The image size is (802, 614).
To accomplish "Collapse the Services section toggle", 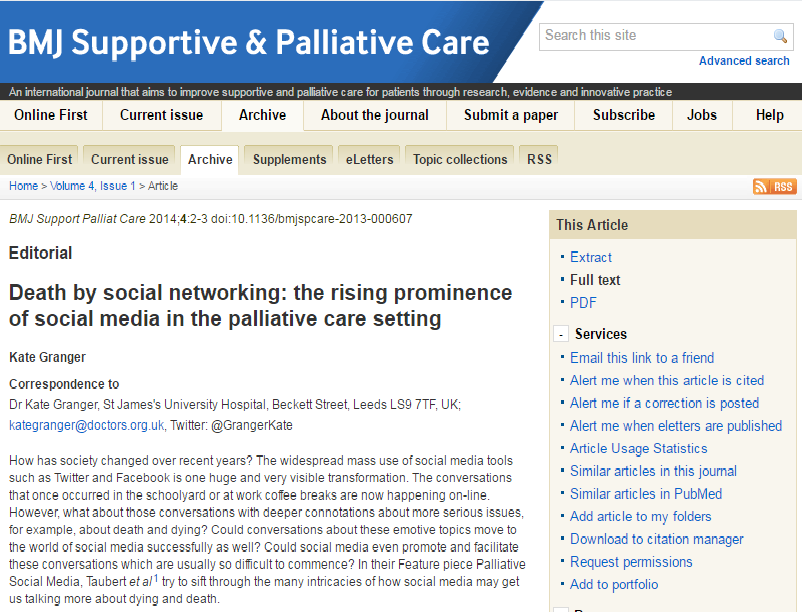I will [561, 334].
